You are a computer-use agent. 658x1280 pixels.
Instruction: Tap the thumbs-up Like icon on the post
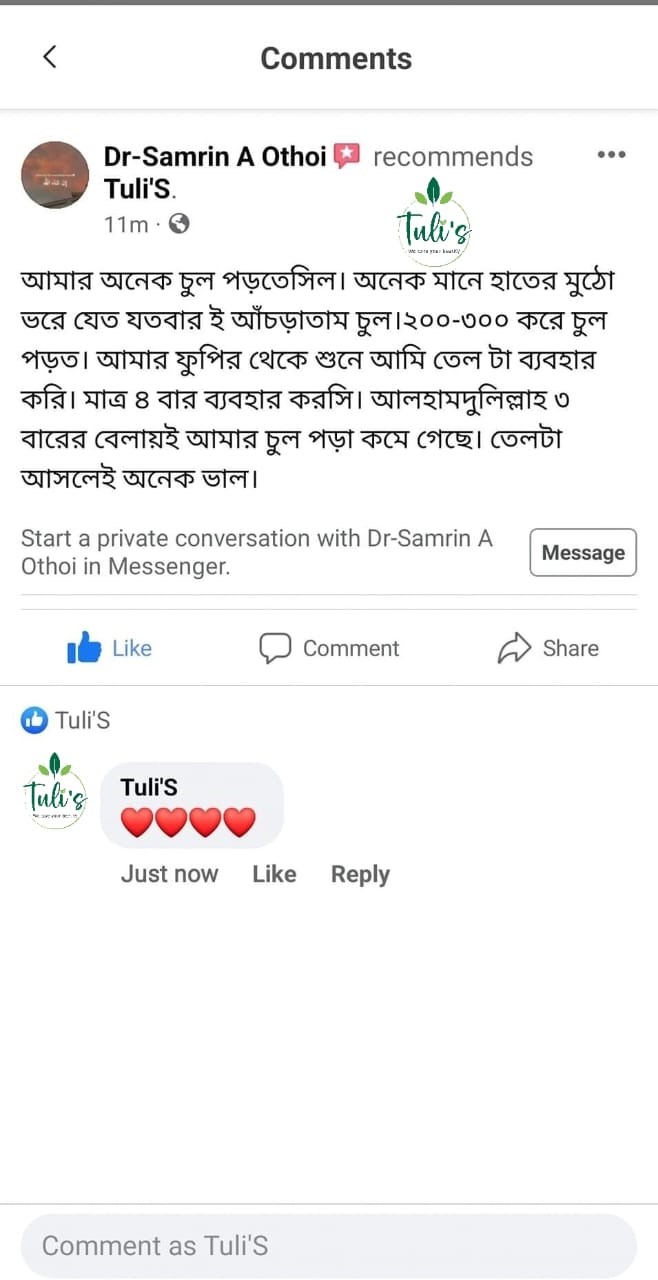coord(85,648)
